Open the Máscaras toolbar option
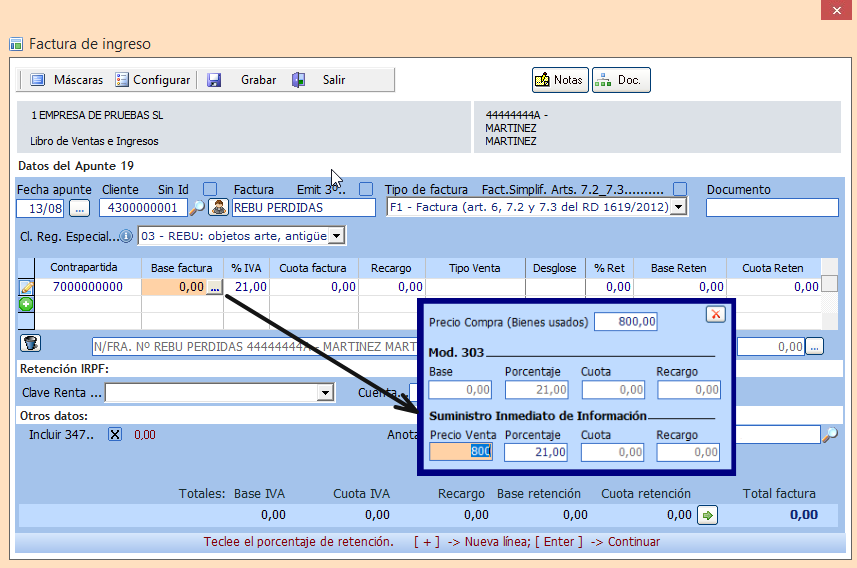Screen dimensions: 857x568 pos(66,80)
